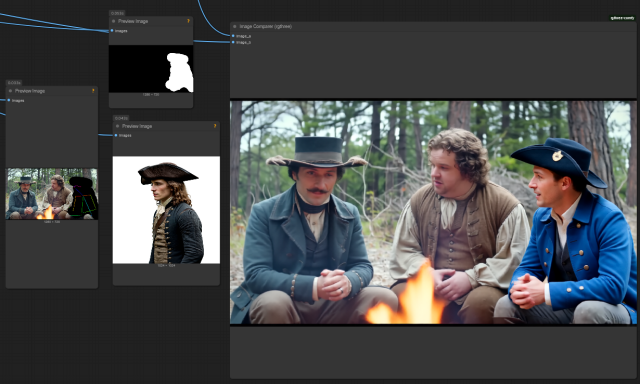The height and width of the screenshot is (384, 640).
Task: Click the resolution text under the campfire pose thumbnail
Action: click(x=51, y=222)
